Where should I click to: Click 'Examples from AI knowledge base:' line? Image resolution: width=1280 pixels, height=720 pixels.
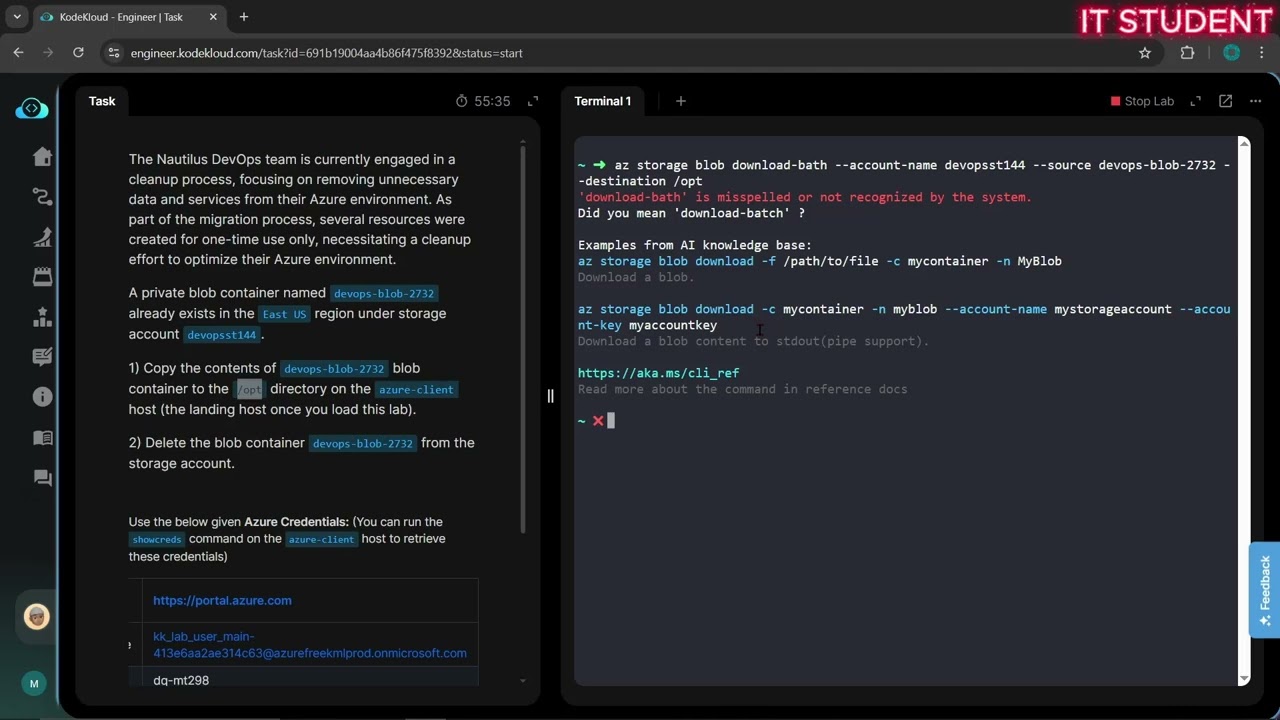(694, 245)
